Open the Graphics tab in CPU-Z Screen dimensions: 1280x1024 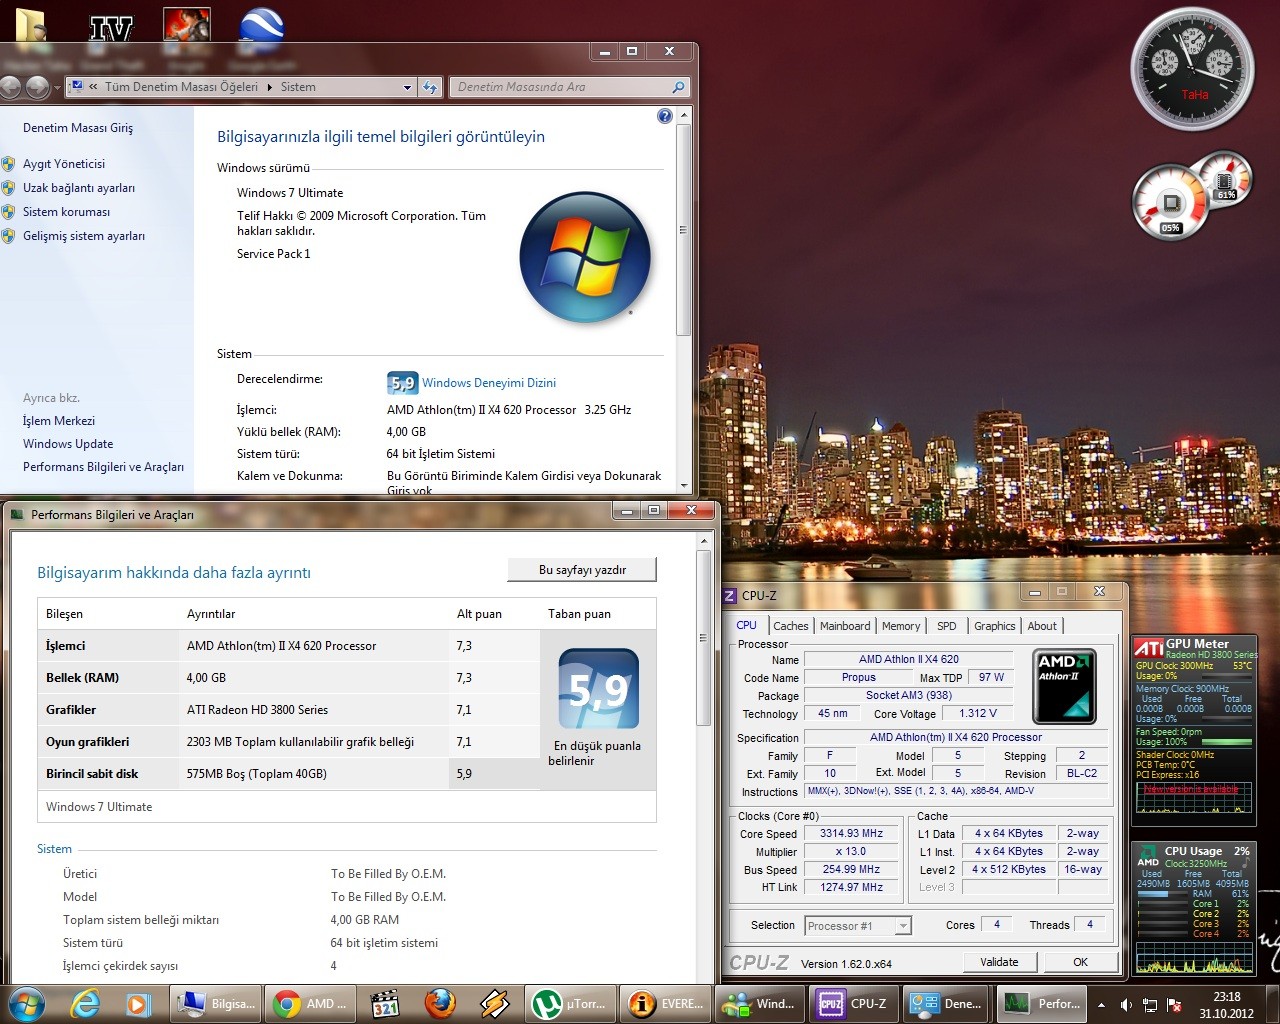[x=995, y=626]
